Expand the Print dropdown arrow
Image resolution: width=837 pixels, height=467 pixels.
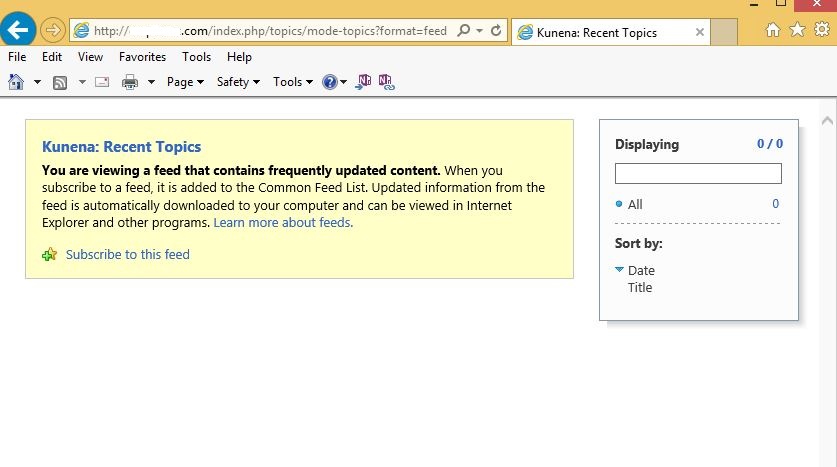[x=151, y=82]
